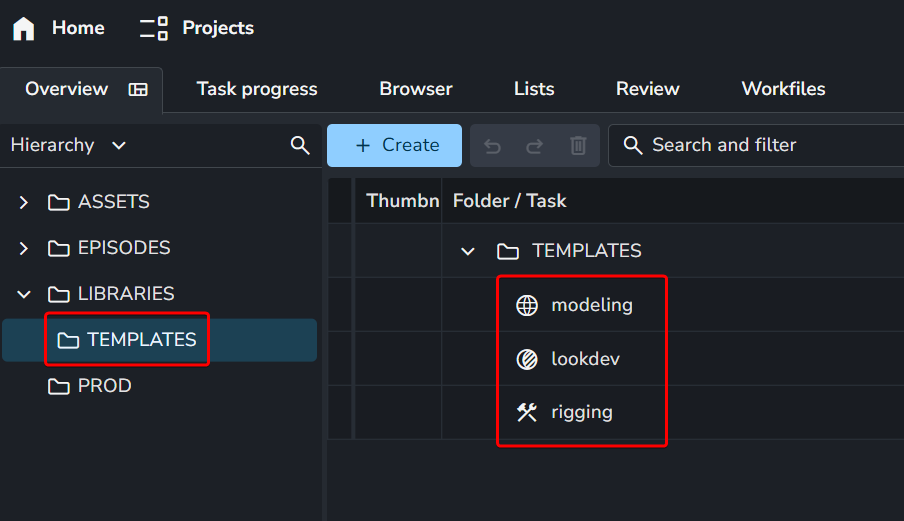Viewport: 904px width, 521px height.
Task: Click the Overview tab layout icon
Action: tap(138, 89)
